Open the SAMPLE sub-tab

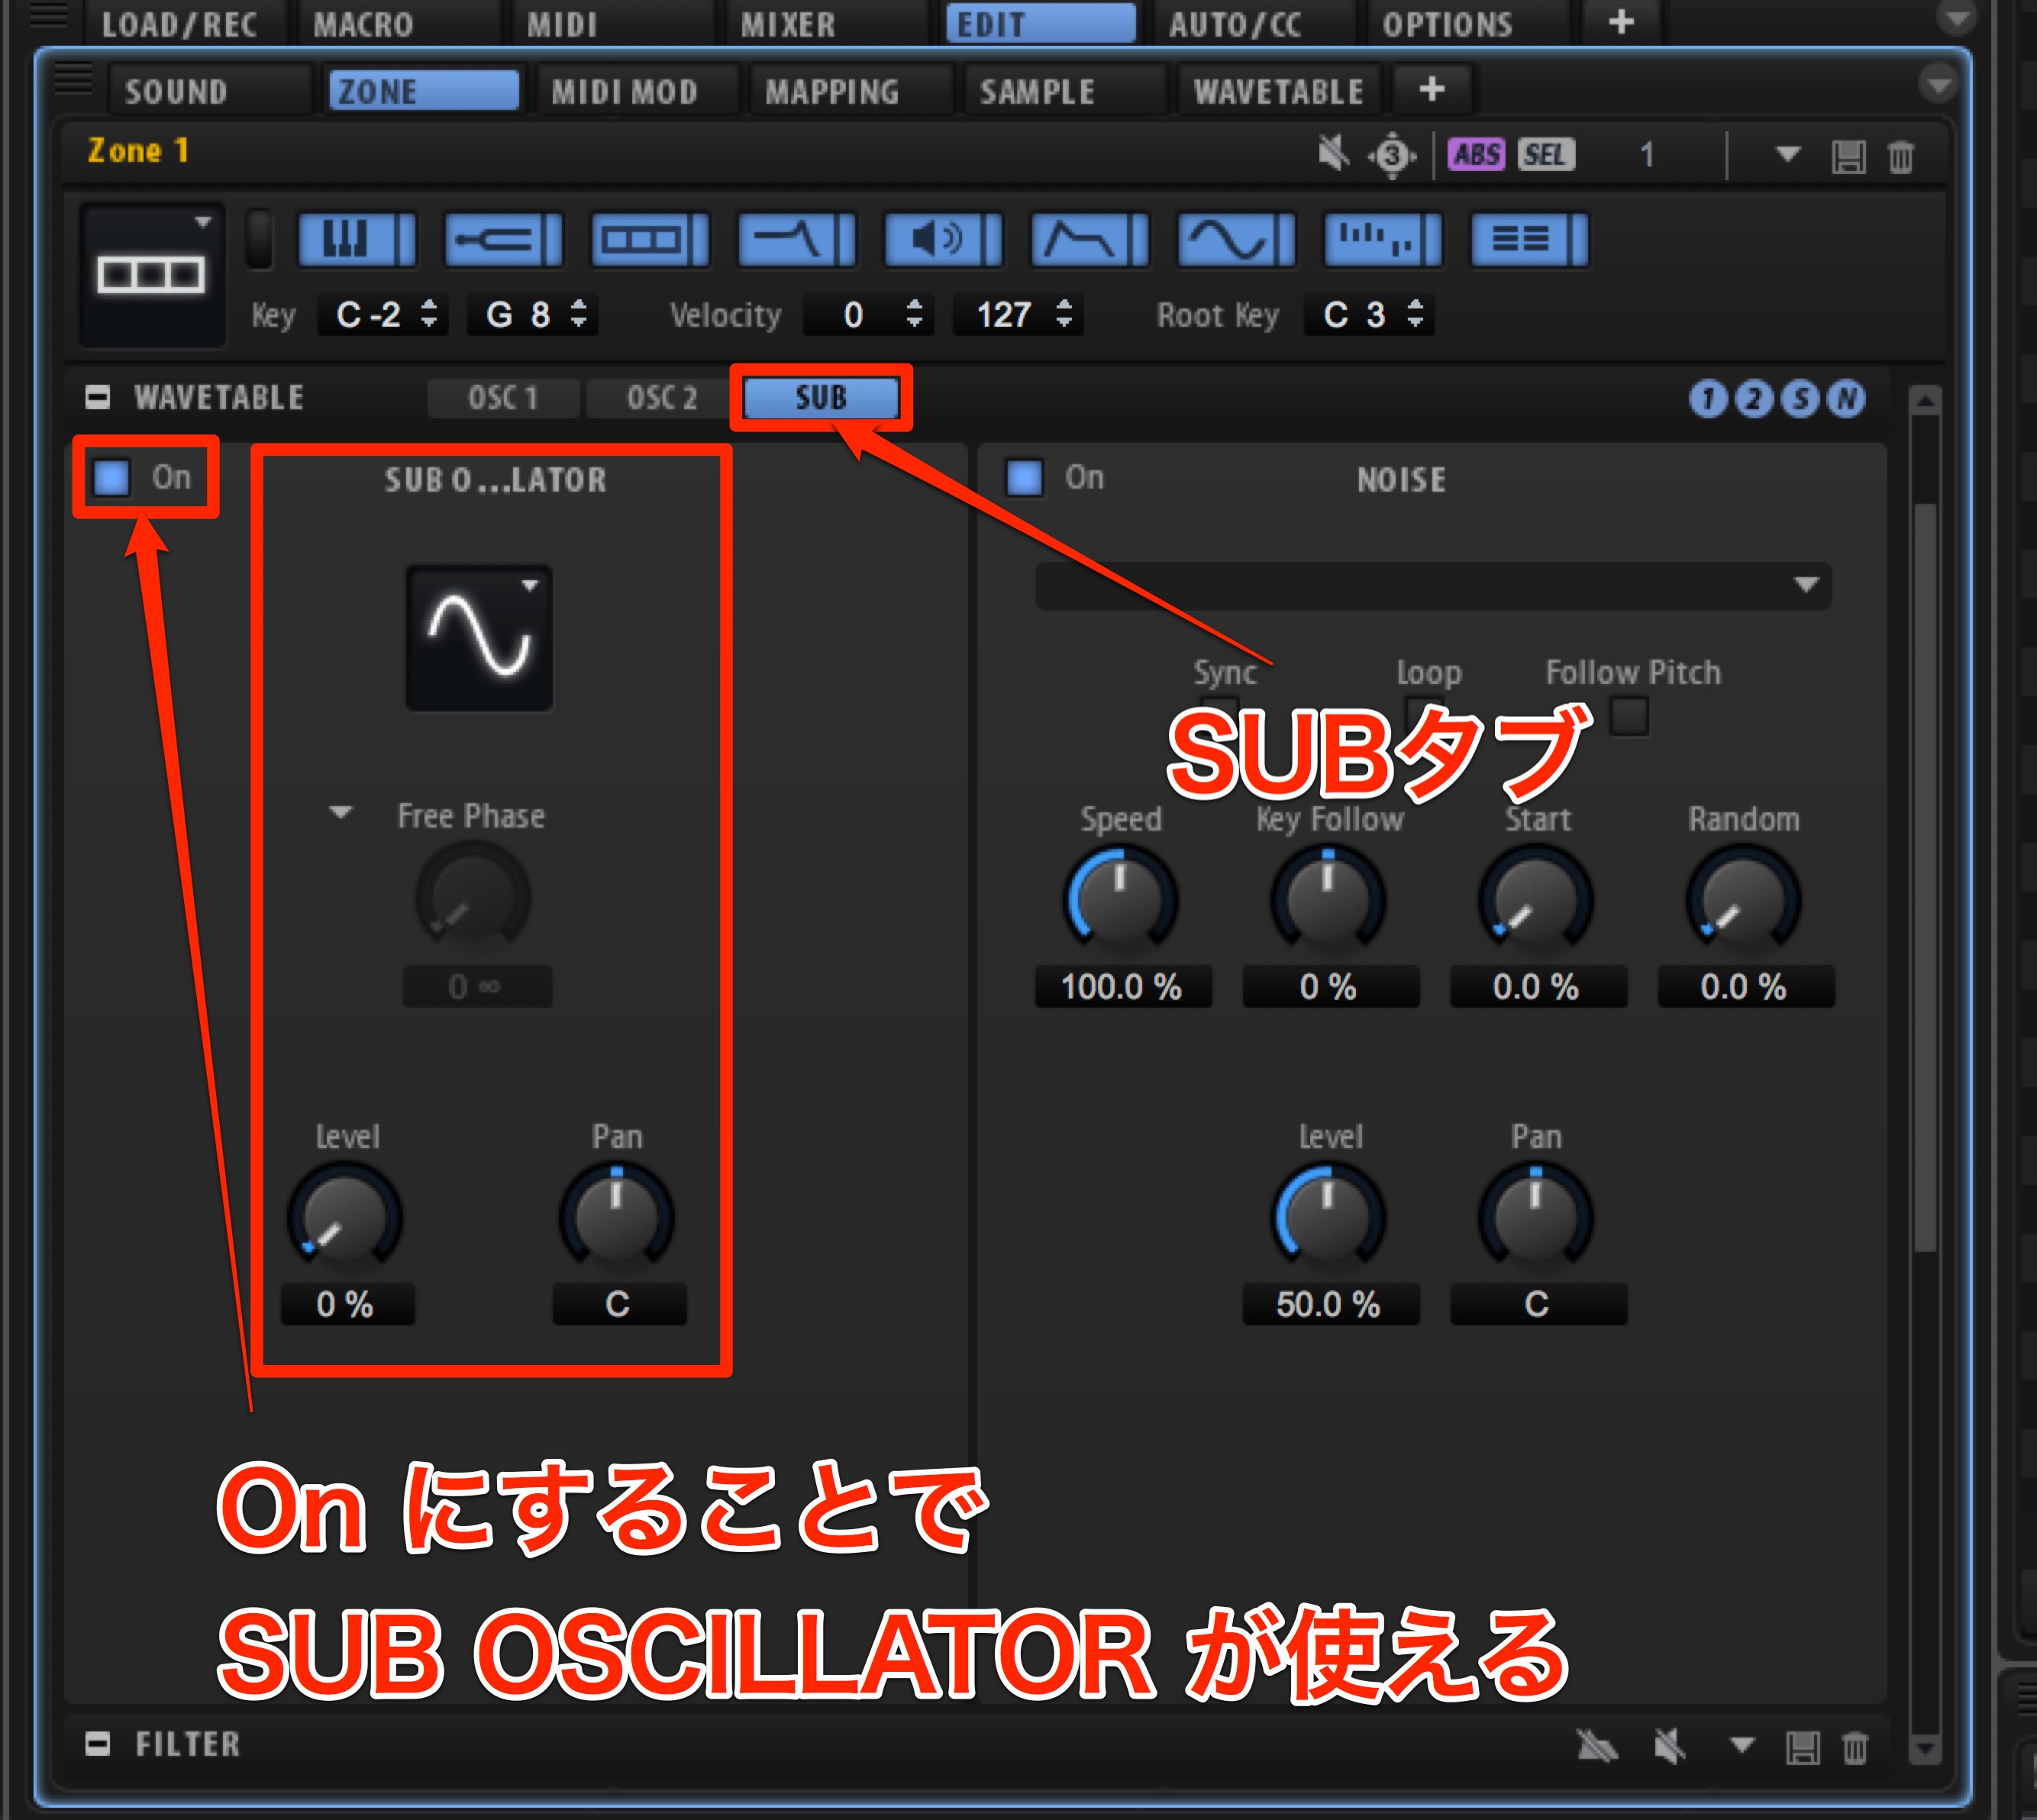coord(1037,92)
